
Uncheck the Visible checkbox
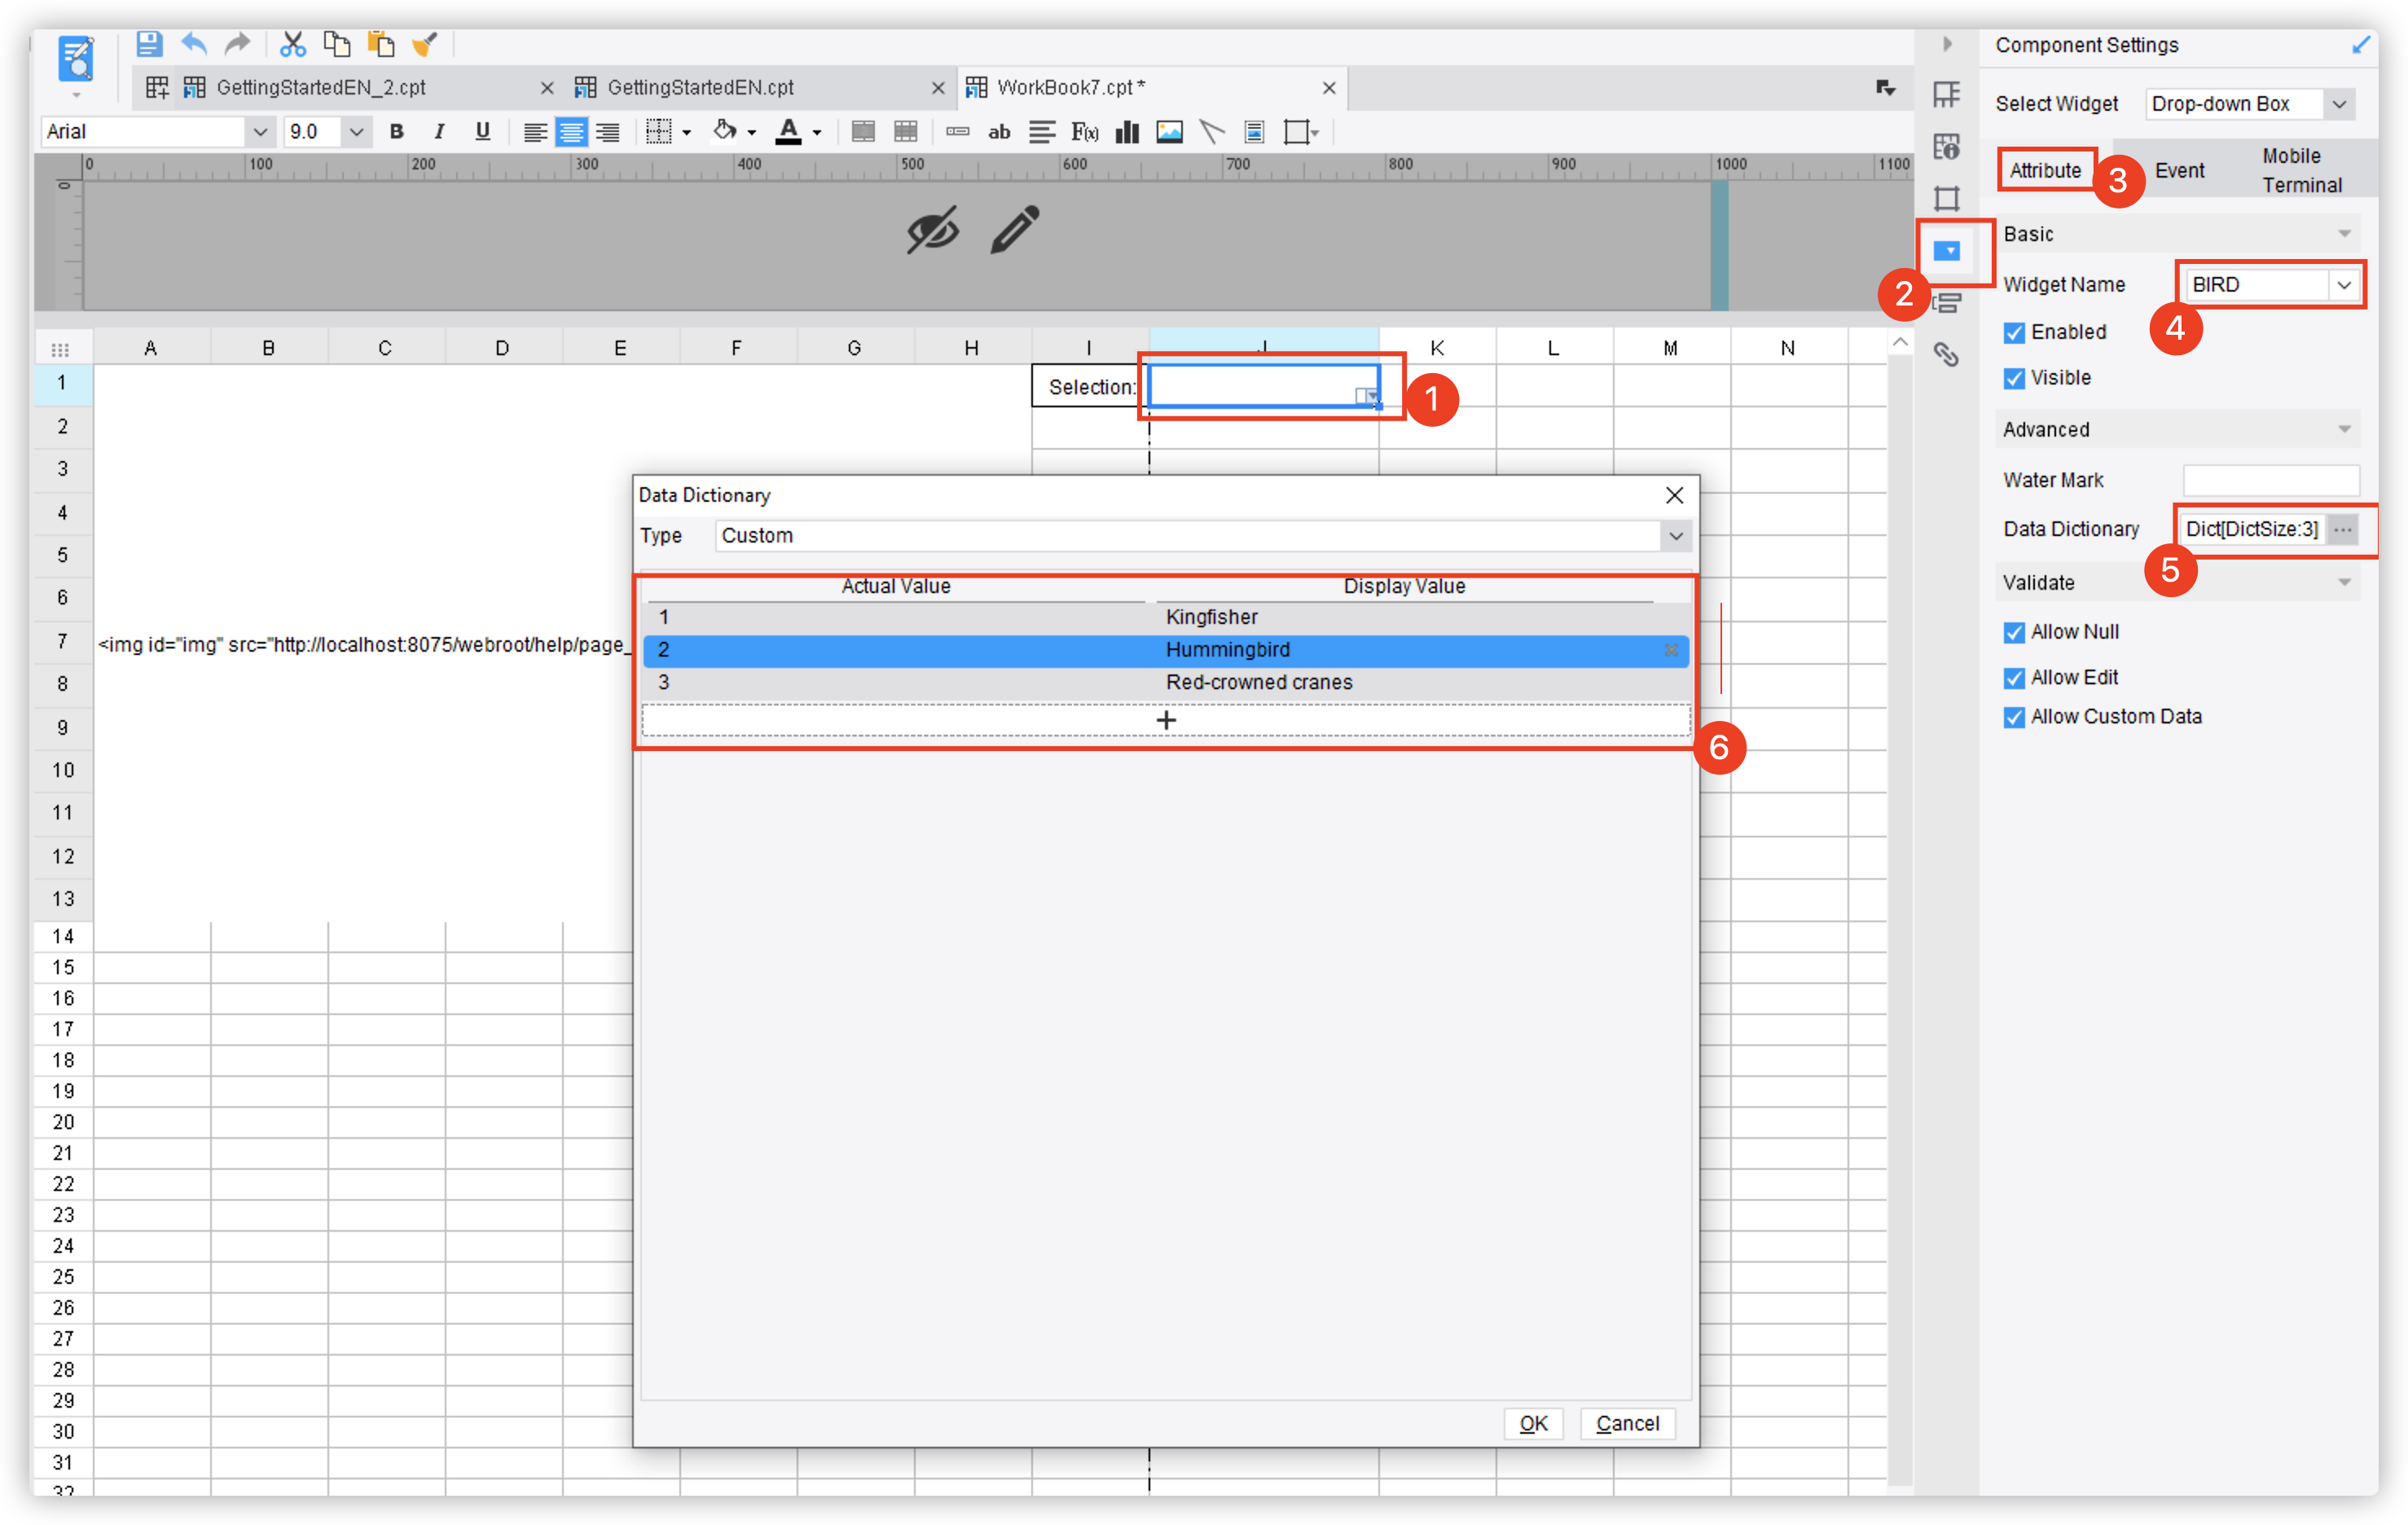pos(2014,378)
